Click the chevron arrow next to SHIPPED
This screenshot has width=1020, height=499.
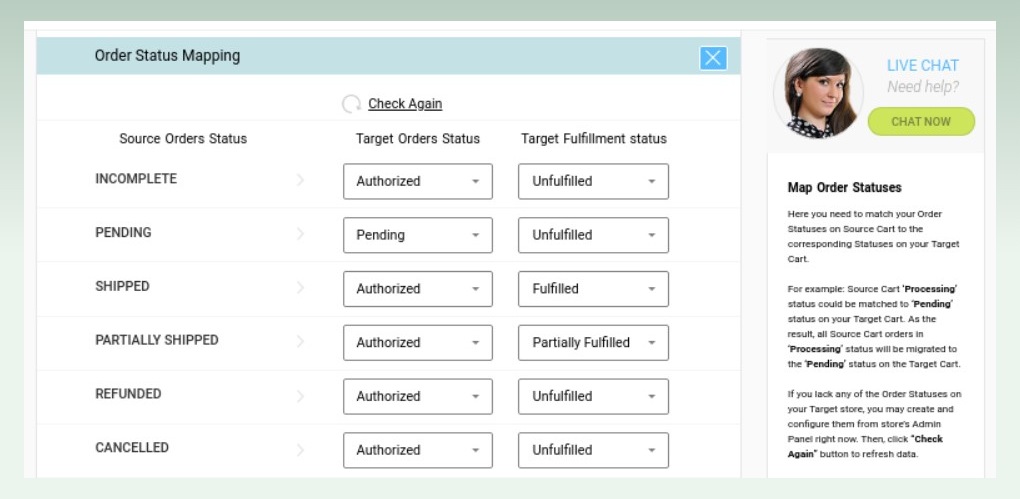(300, 287)
